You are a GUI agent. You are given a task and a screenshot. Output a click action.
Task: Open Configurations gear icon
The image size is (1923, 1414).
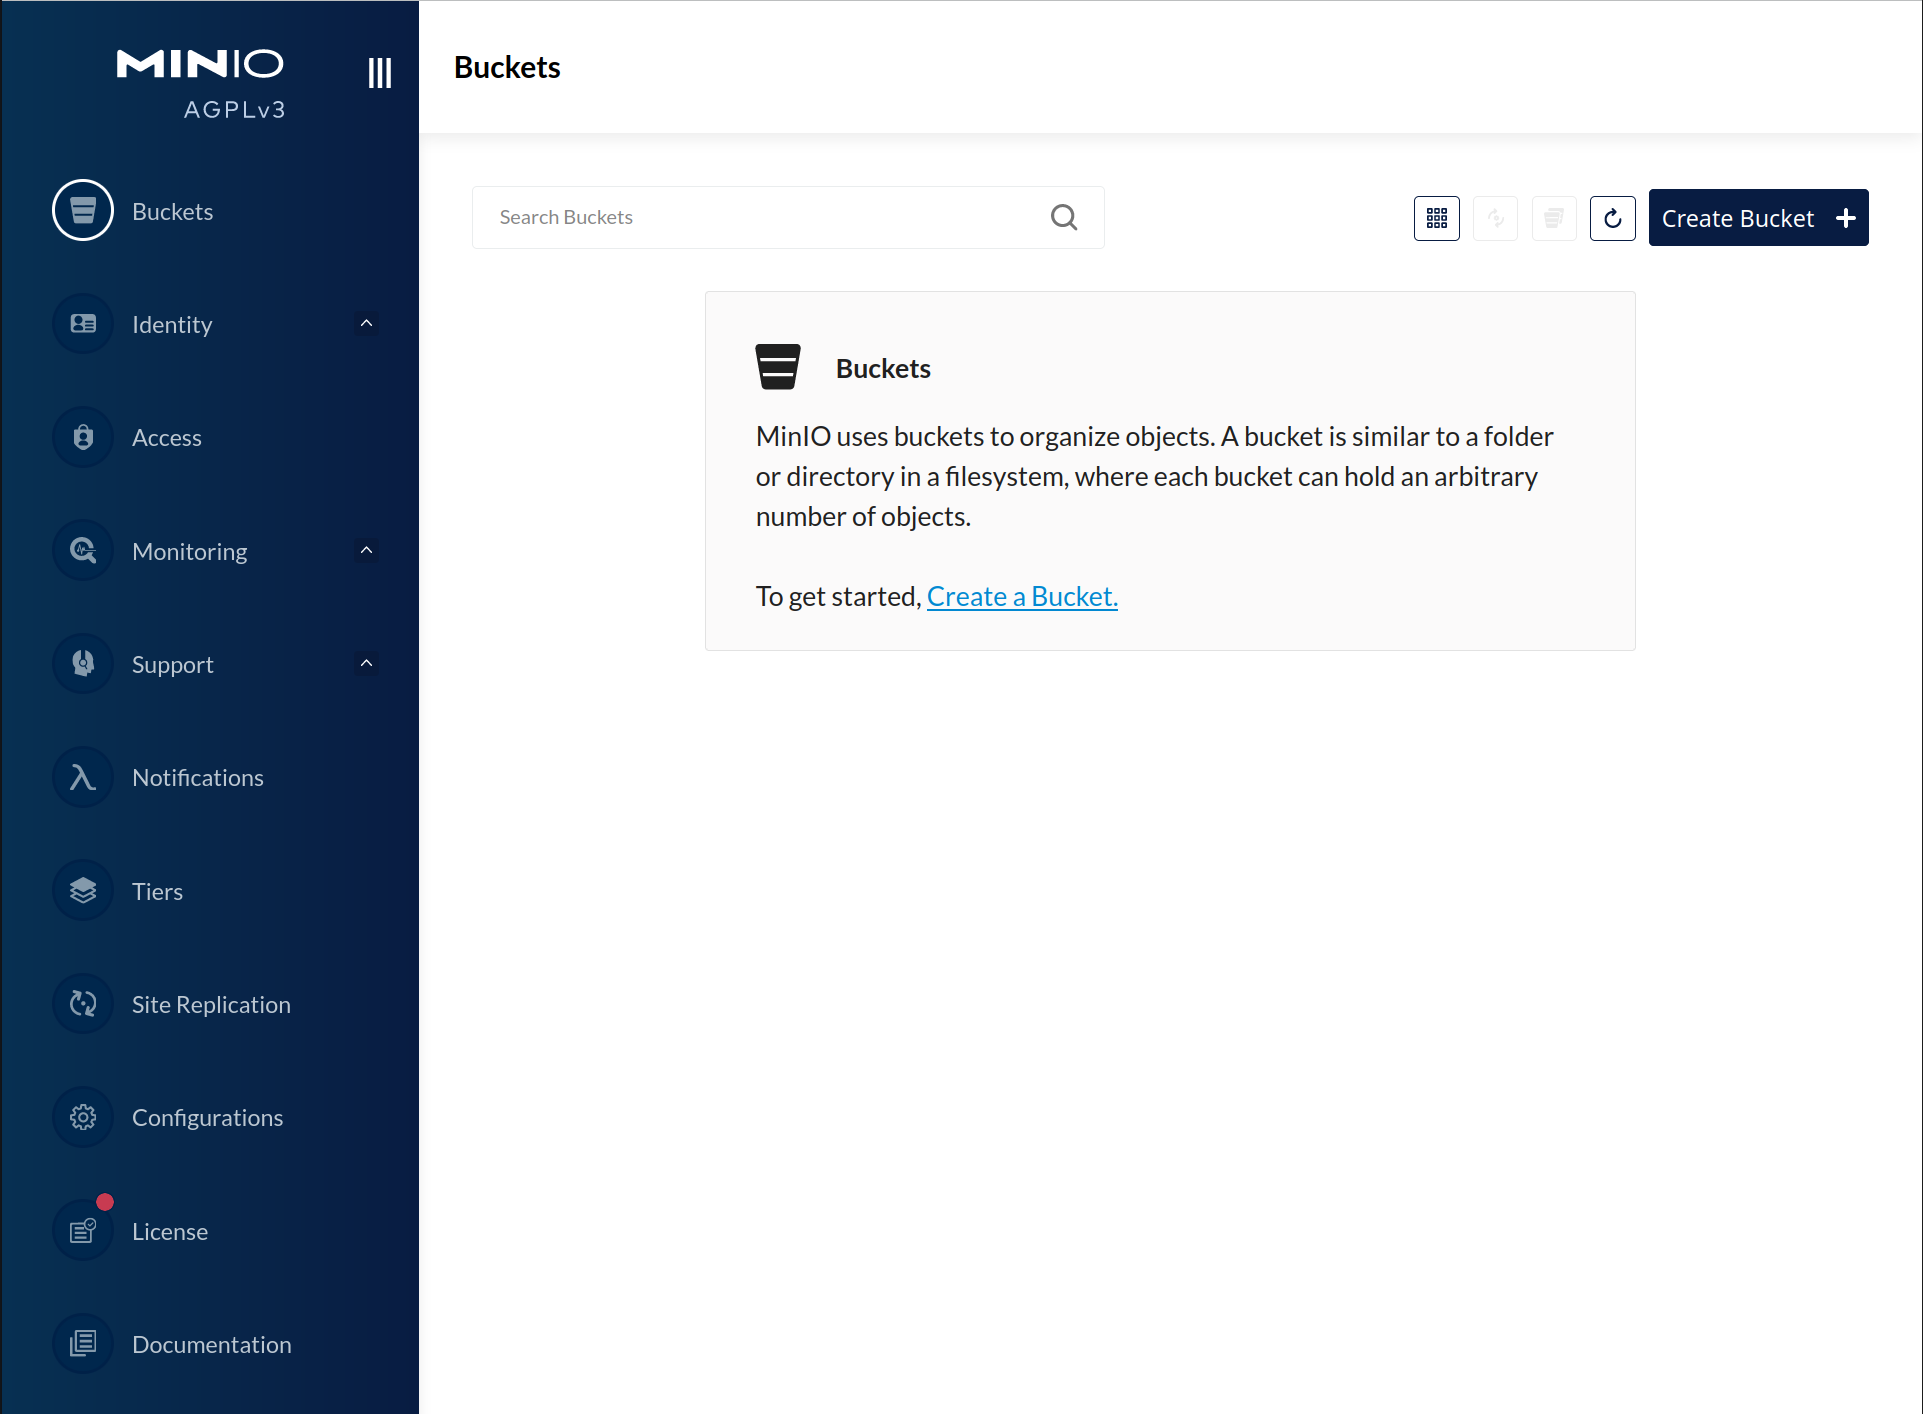(83, 1117)
